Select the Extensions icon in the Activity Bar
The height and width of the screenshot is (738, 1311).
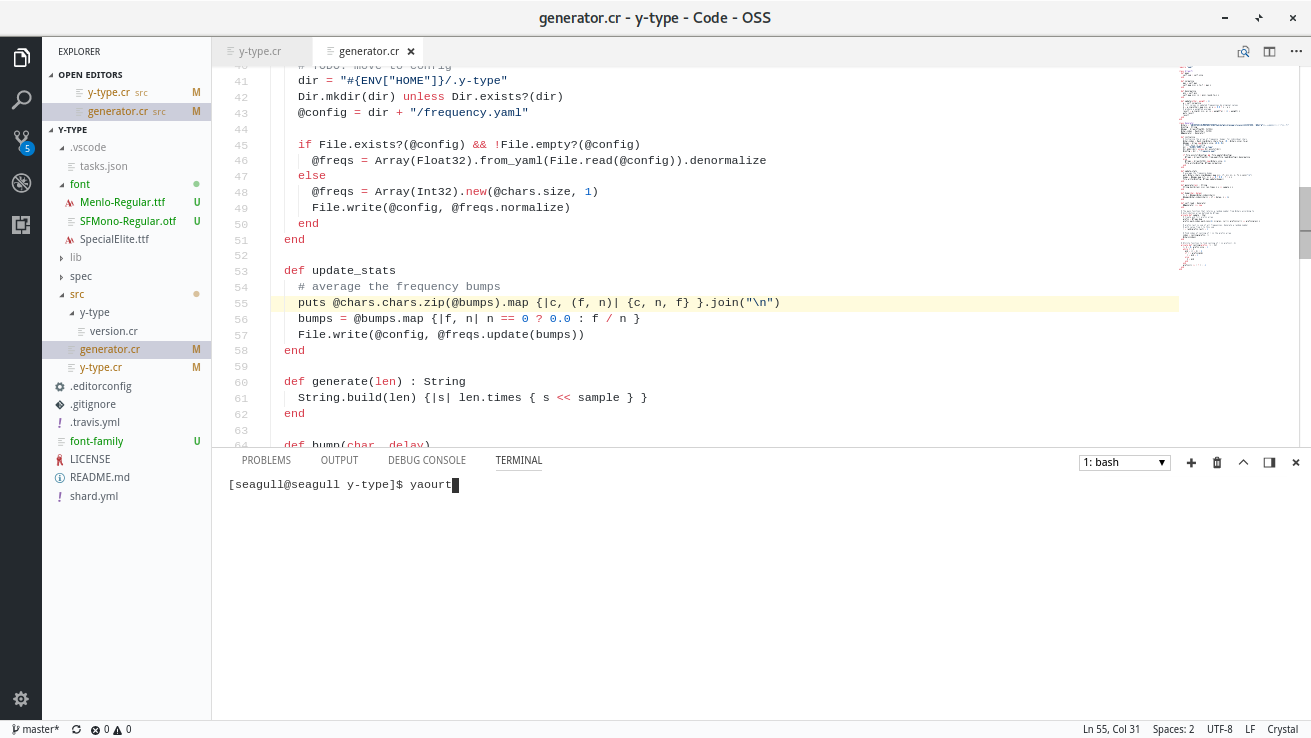click(20, 225)
